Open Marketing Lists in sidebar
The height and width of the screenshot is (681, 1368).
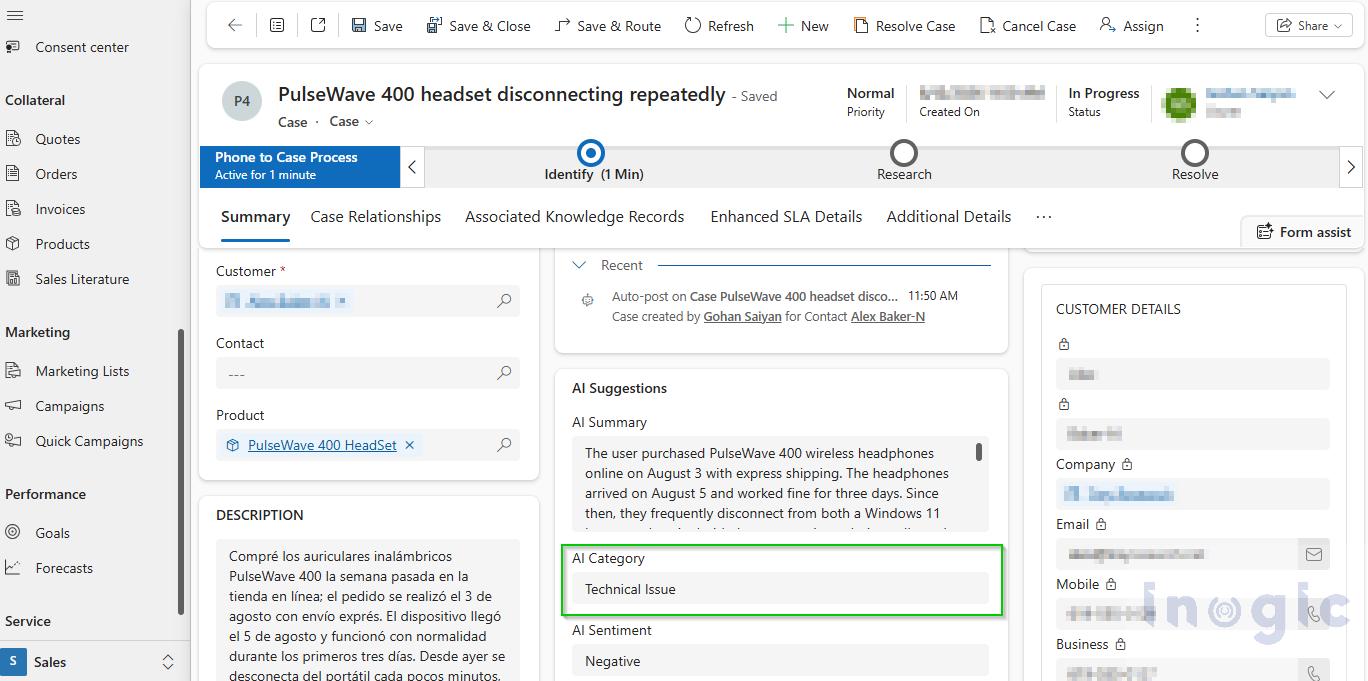click(x=82, y=371)
